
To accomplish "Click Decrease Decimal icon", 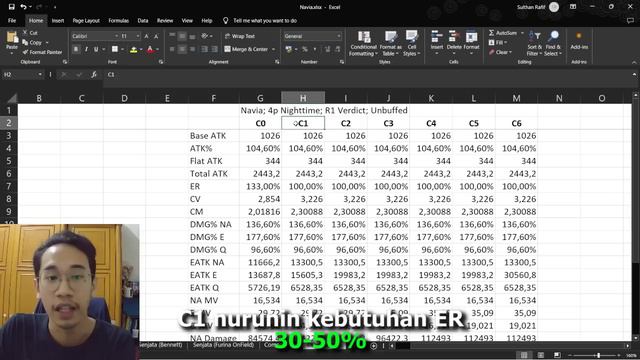I will [338, 49].
